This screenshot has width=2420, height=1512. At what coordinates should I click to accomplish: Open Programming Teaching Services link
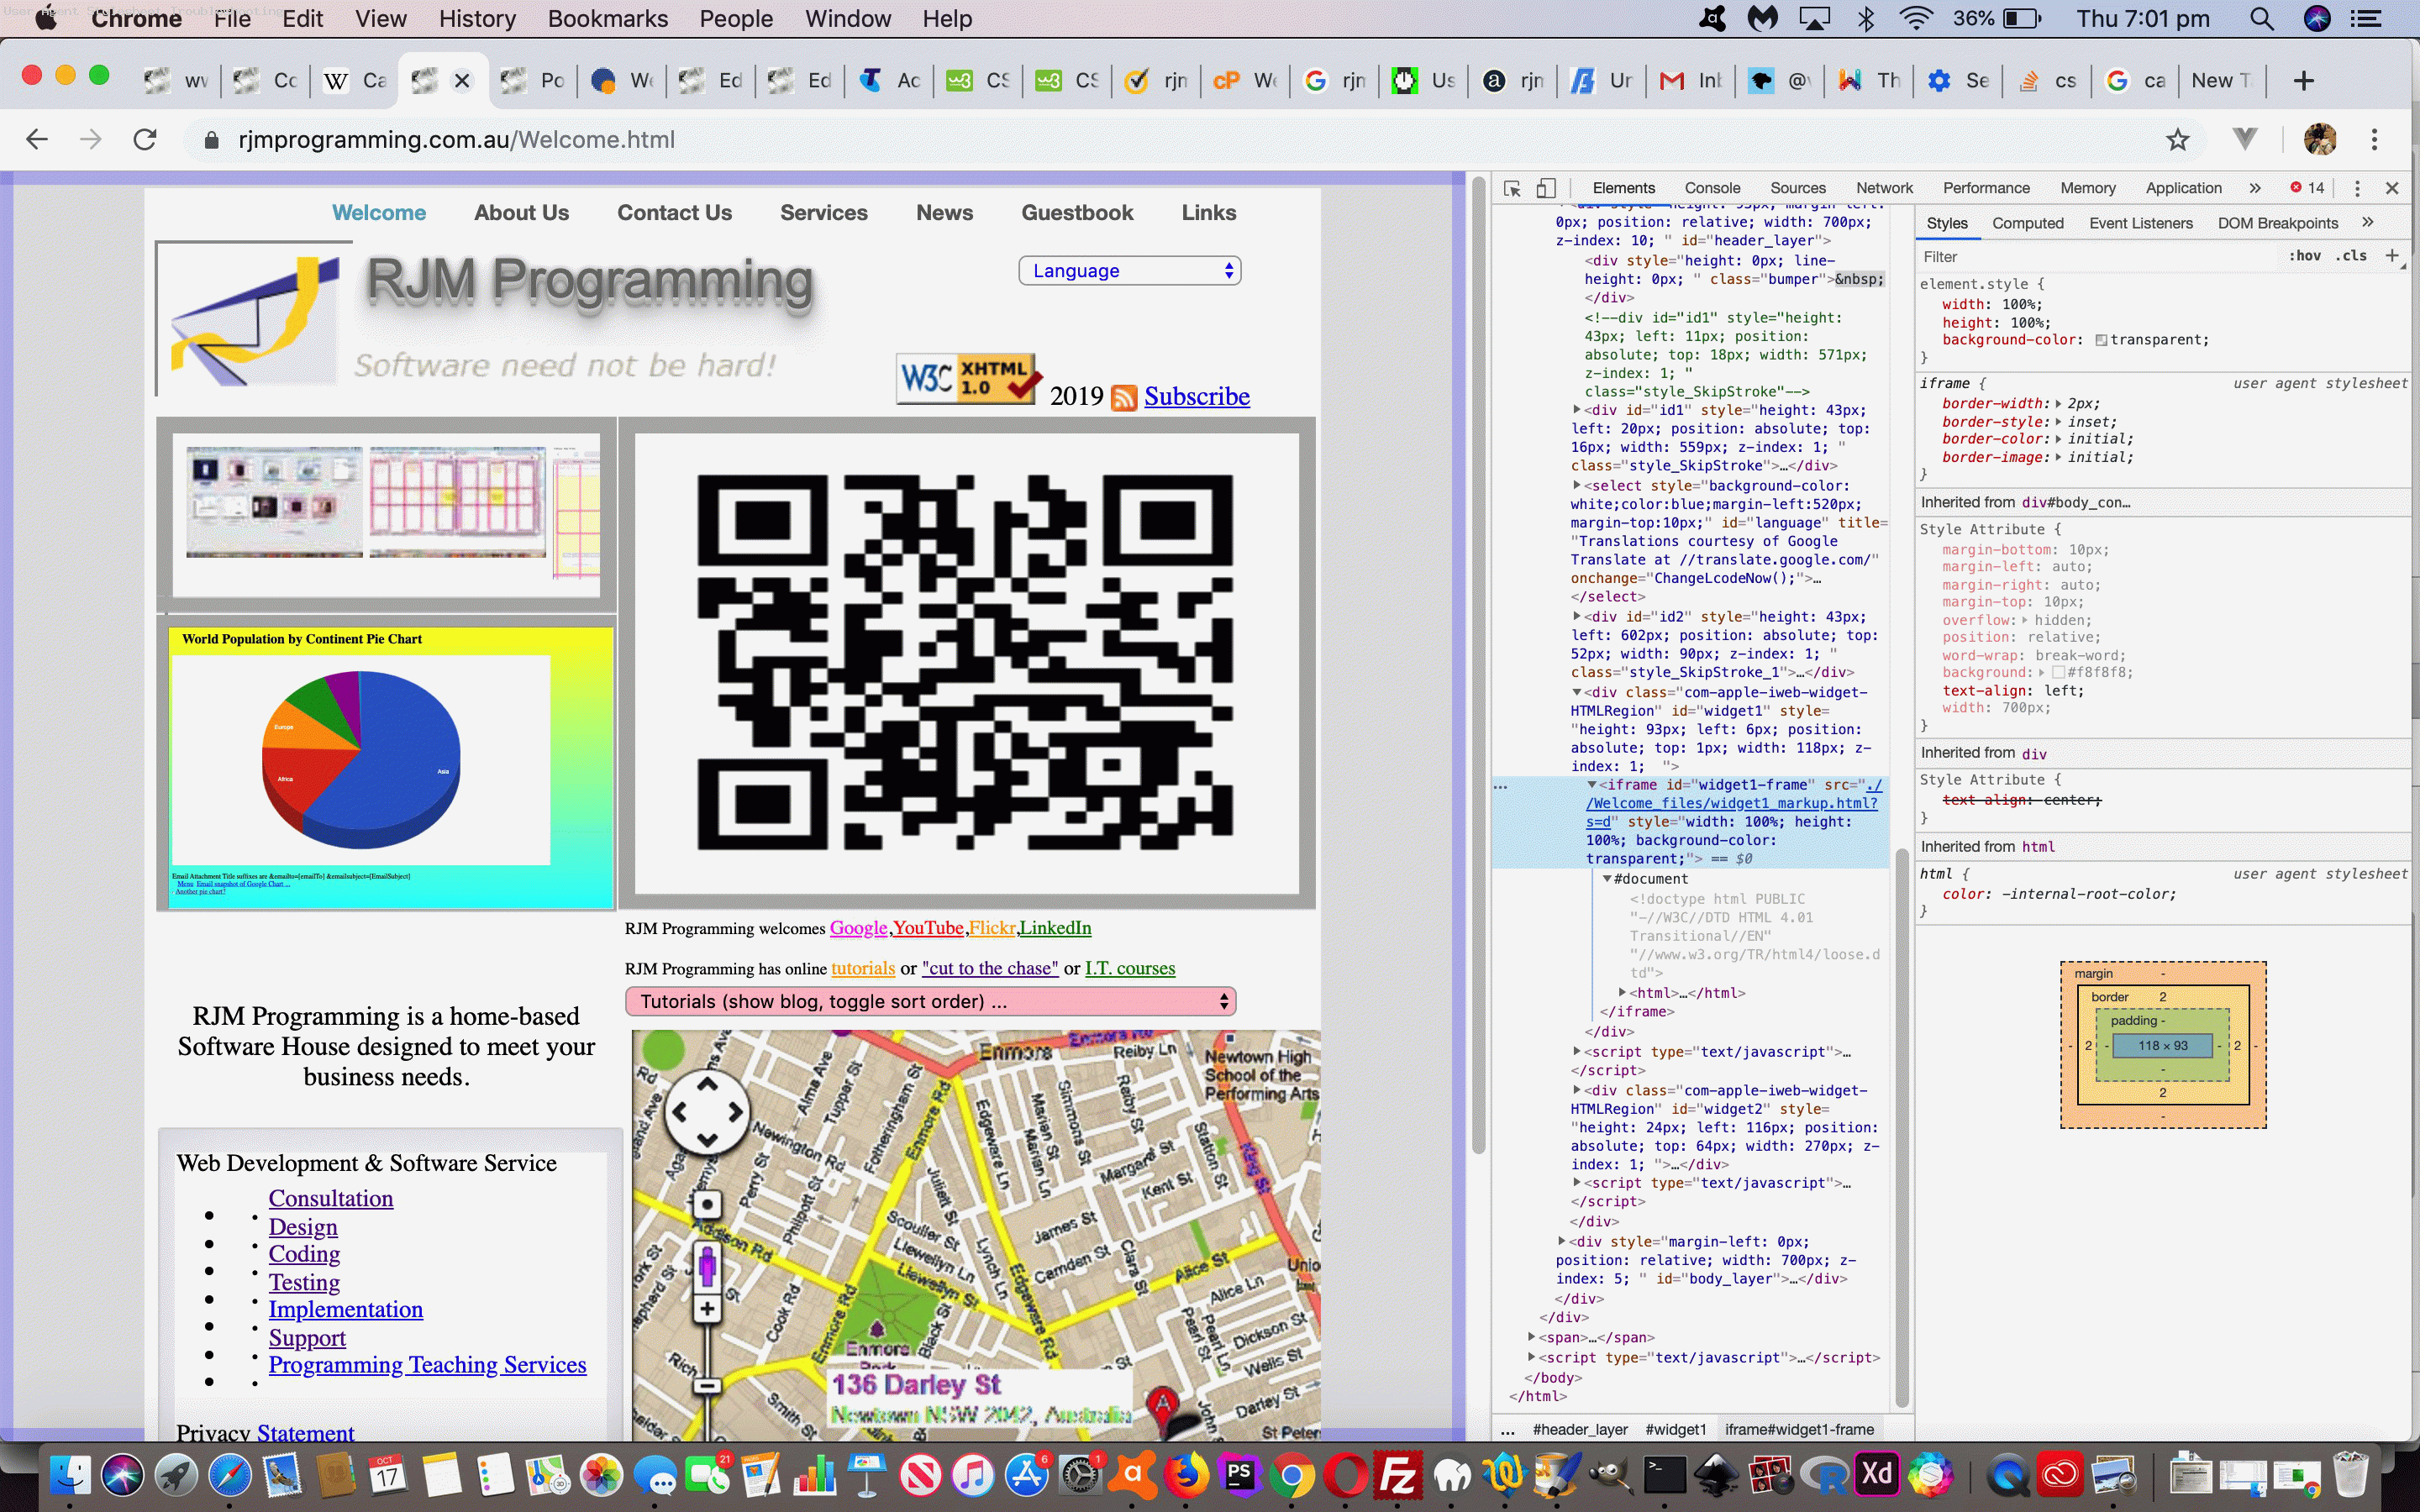[427, 1365]
